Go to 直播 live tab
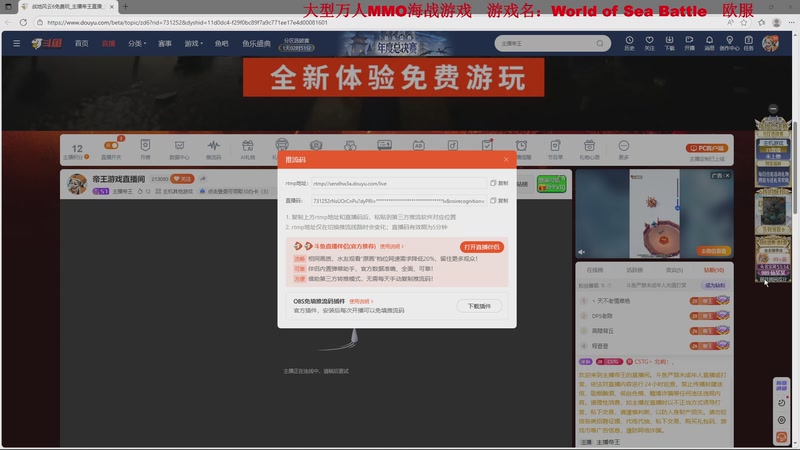The height and width of the screenshot is (450, 800). [108, 43]
